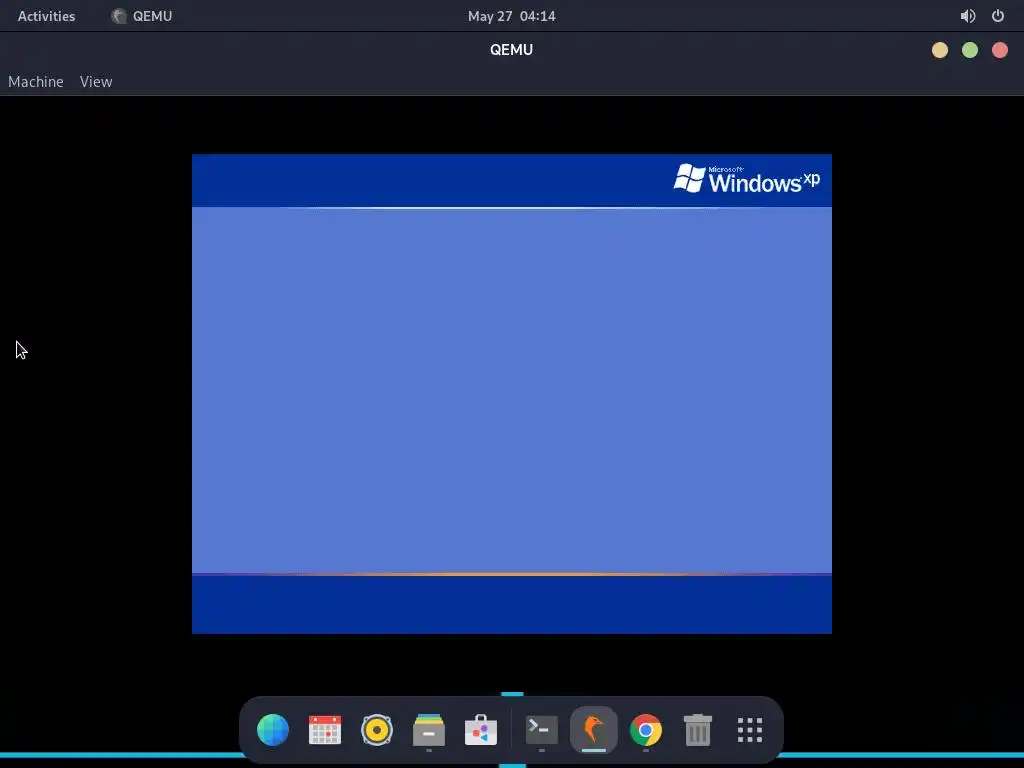Minimize the QEMU window with yellow button
This screenshot has width=1024, height=768.
point(940,50)
